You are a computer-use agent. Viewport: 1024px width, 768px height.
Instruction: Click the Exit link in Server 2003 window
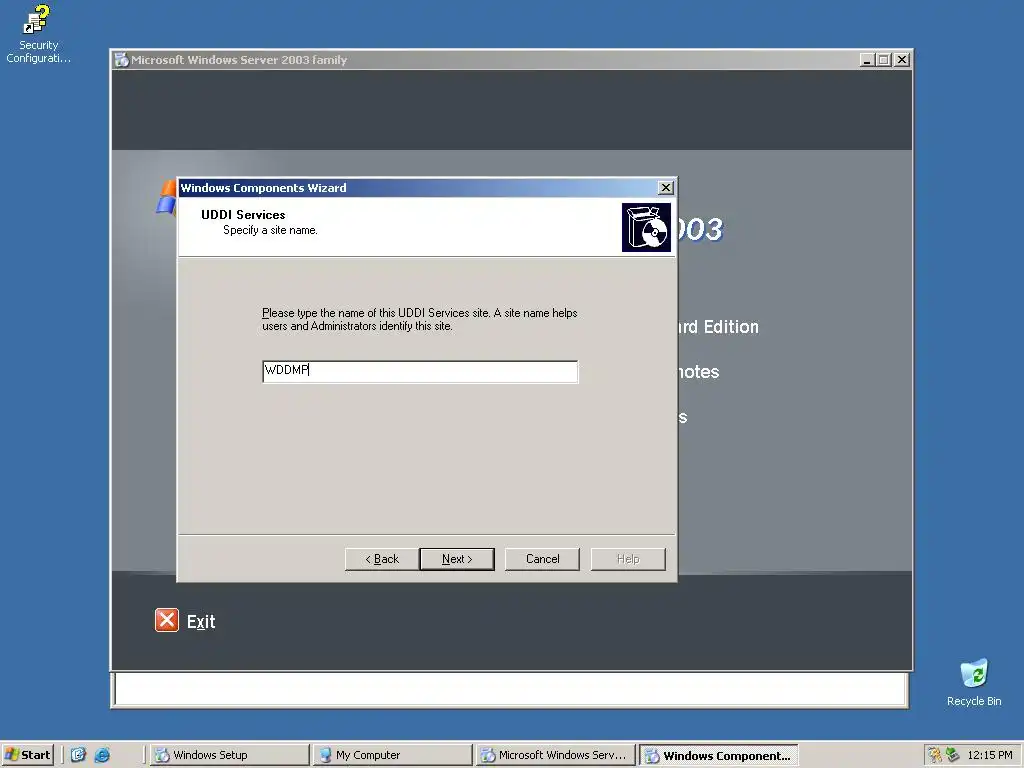[200, 622]
